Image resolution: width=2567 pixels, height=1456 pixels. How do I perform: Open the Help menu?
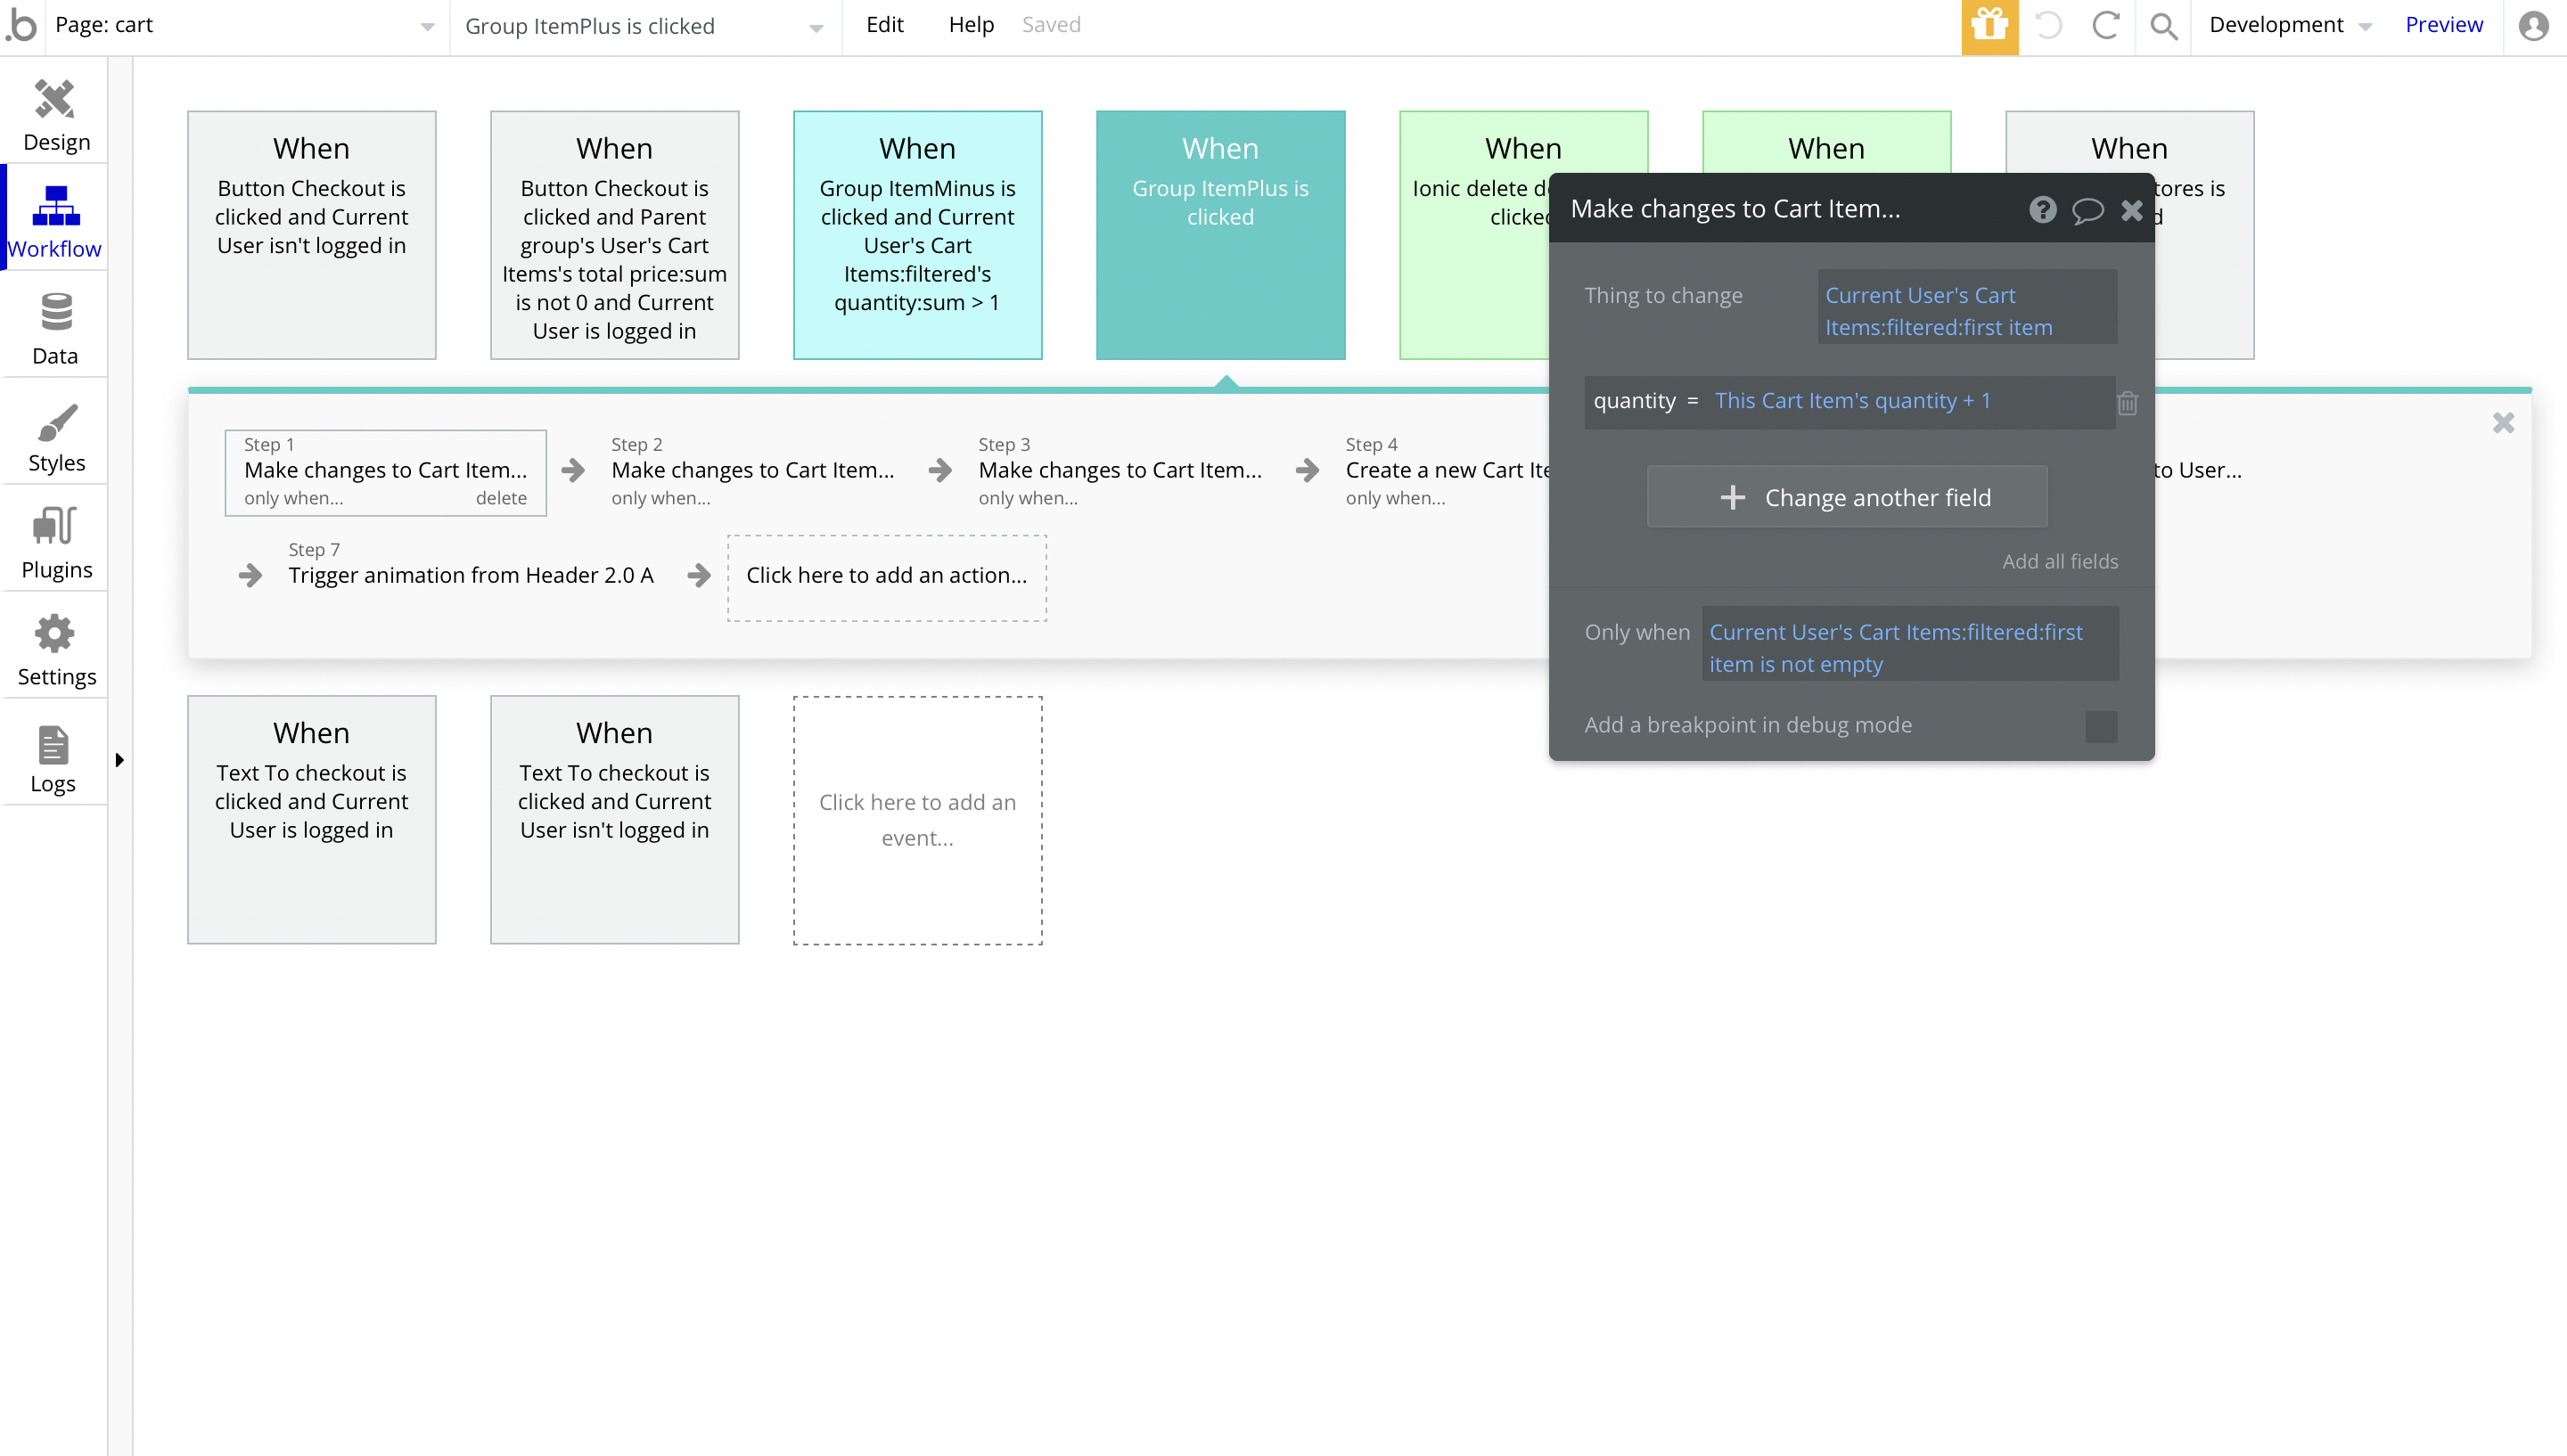[970, 25]
